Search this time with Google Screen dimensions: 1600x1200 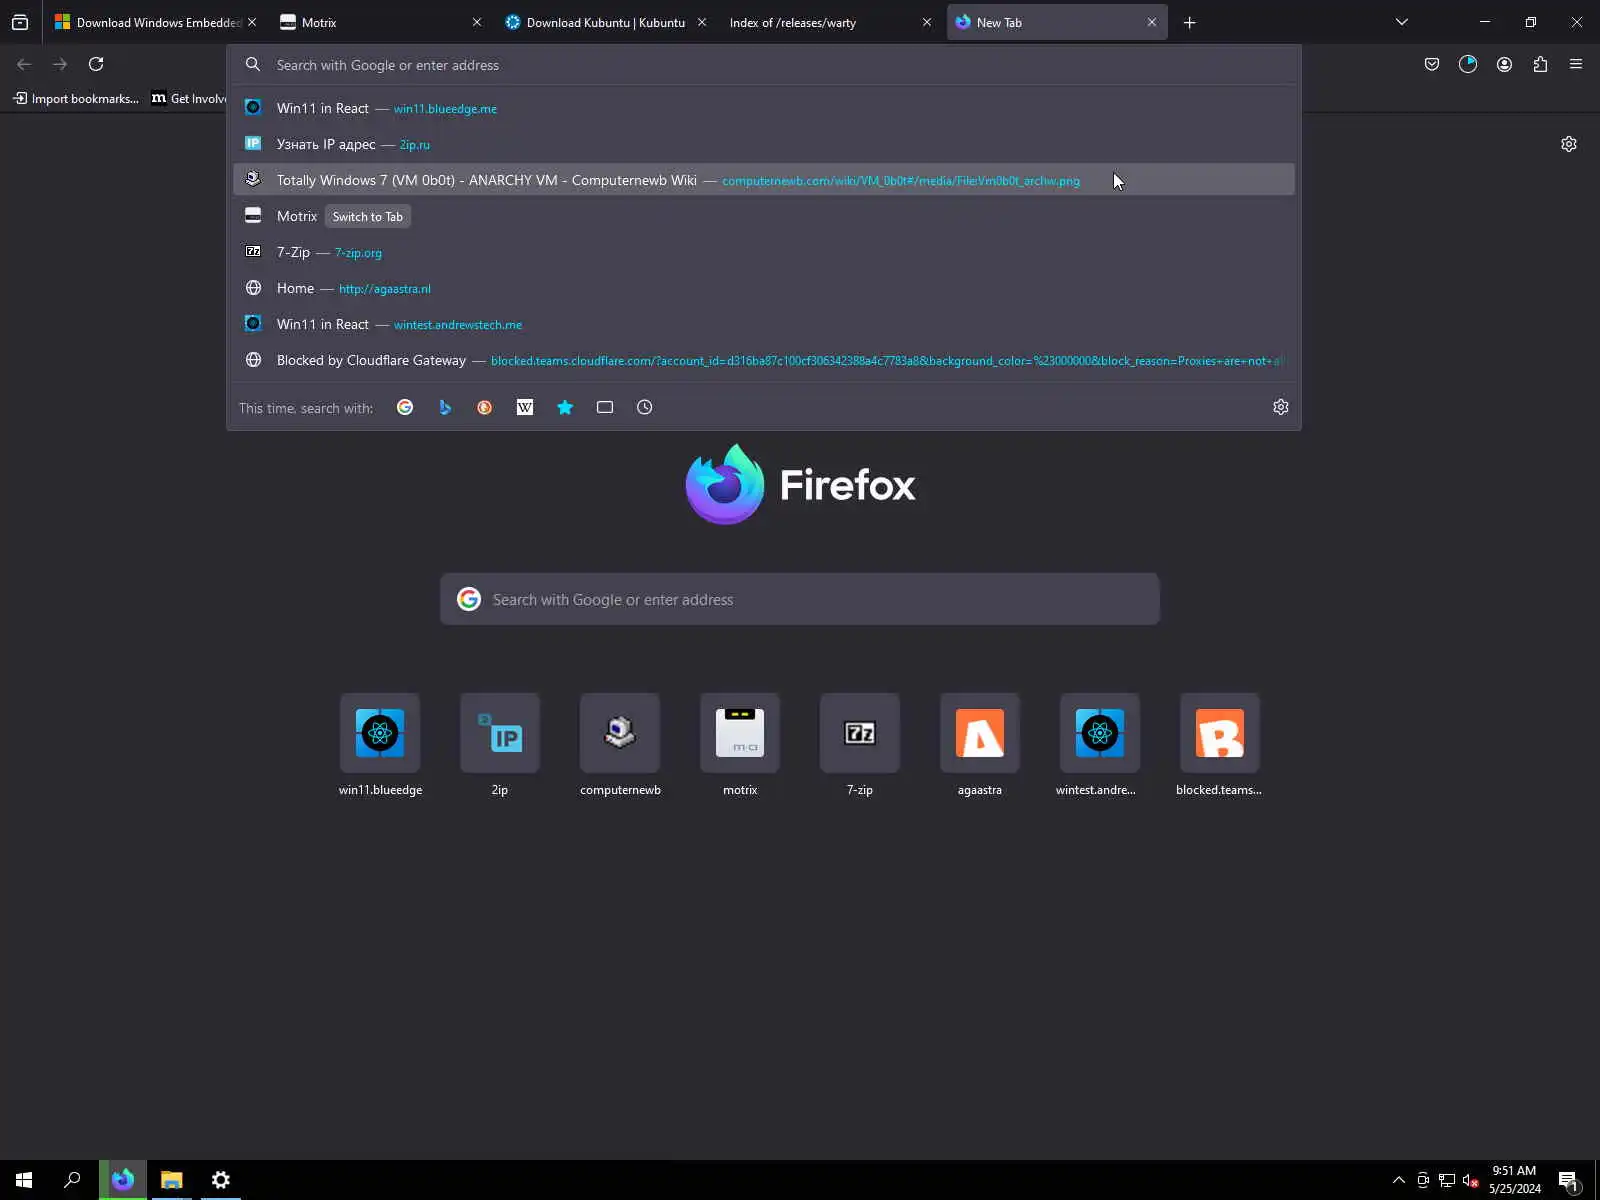pos(405,407)
